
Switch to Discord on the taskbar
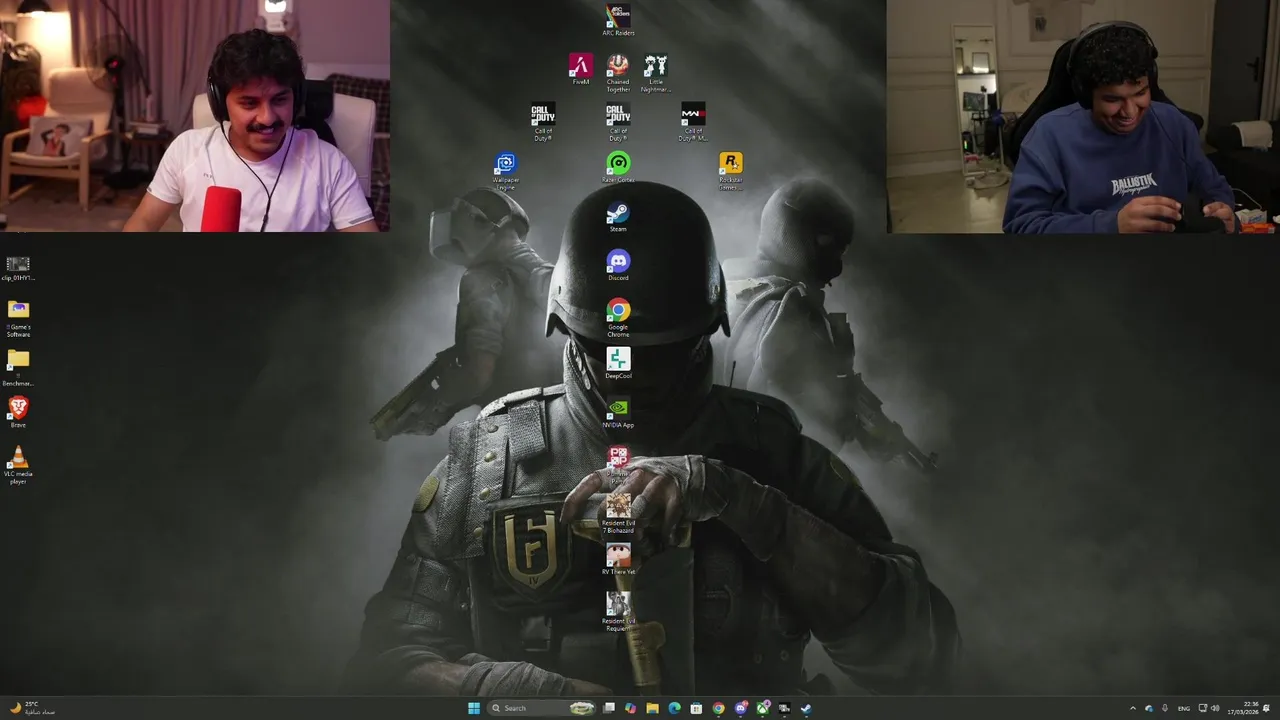(x=740, y=708)
